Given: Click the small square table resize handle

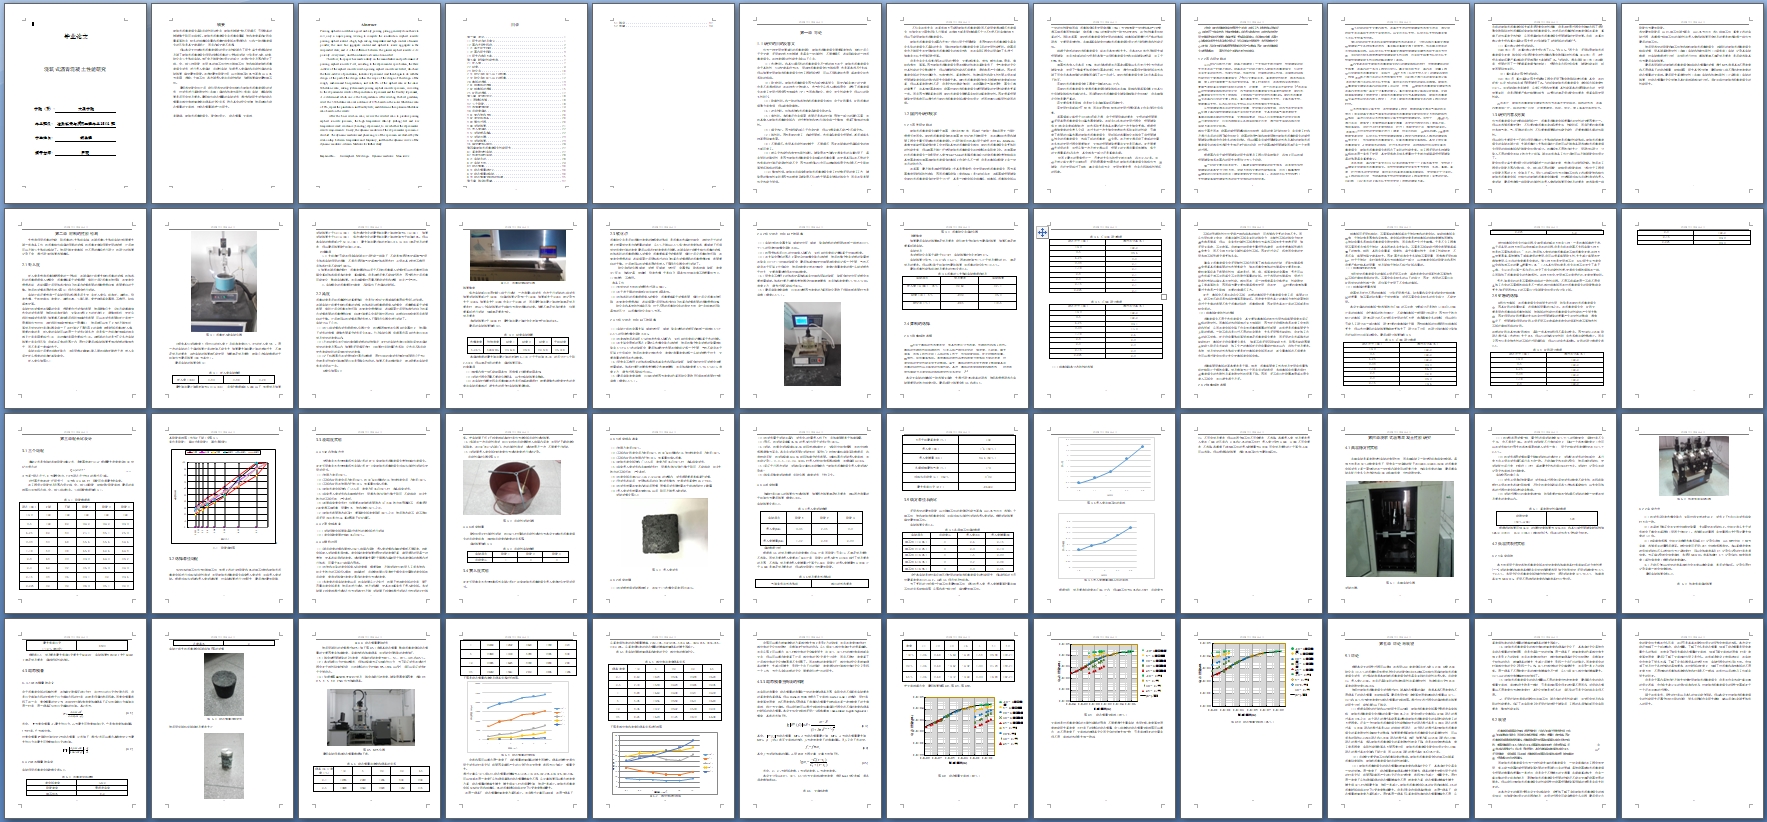Looking at the screenshot, I should (1164, 297).
